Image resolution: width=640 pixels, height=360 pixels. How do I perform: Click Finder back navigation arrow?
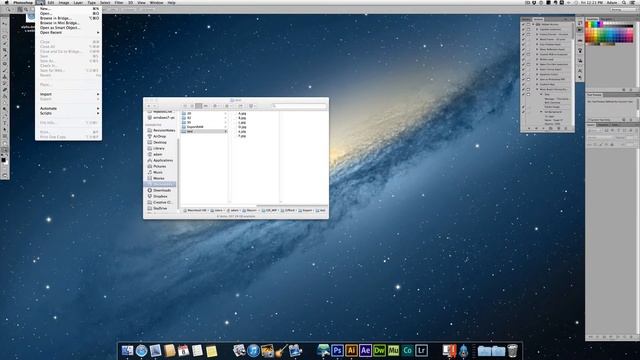pyautogui.click(x=149, y=106)
